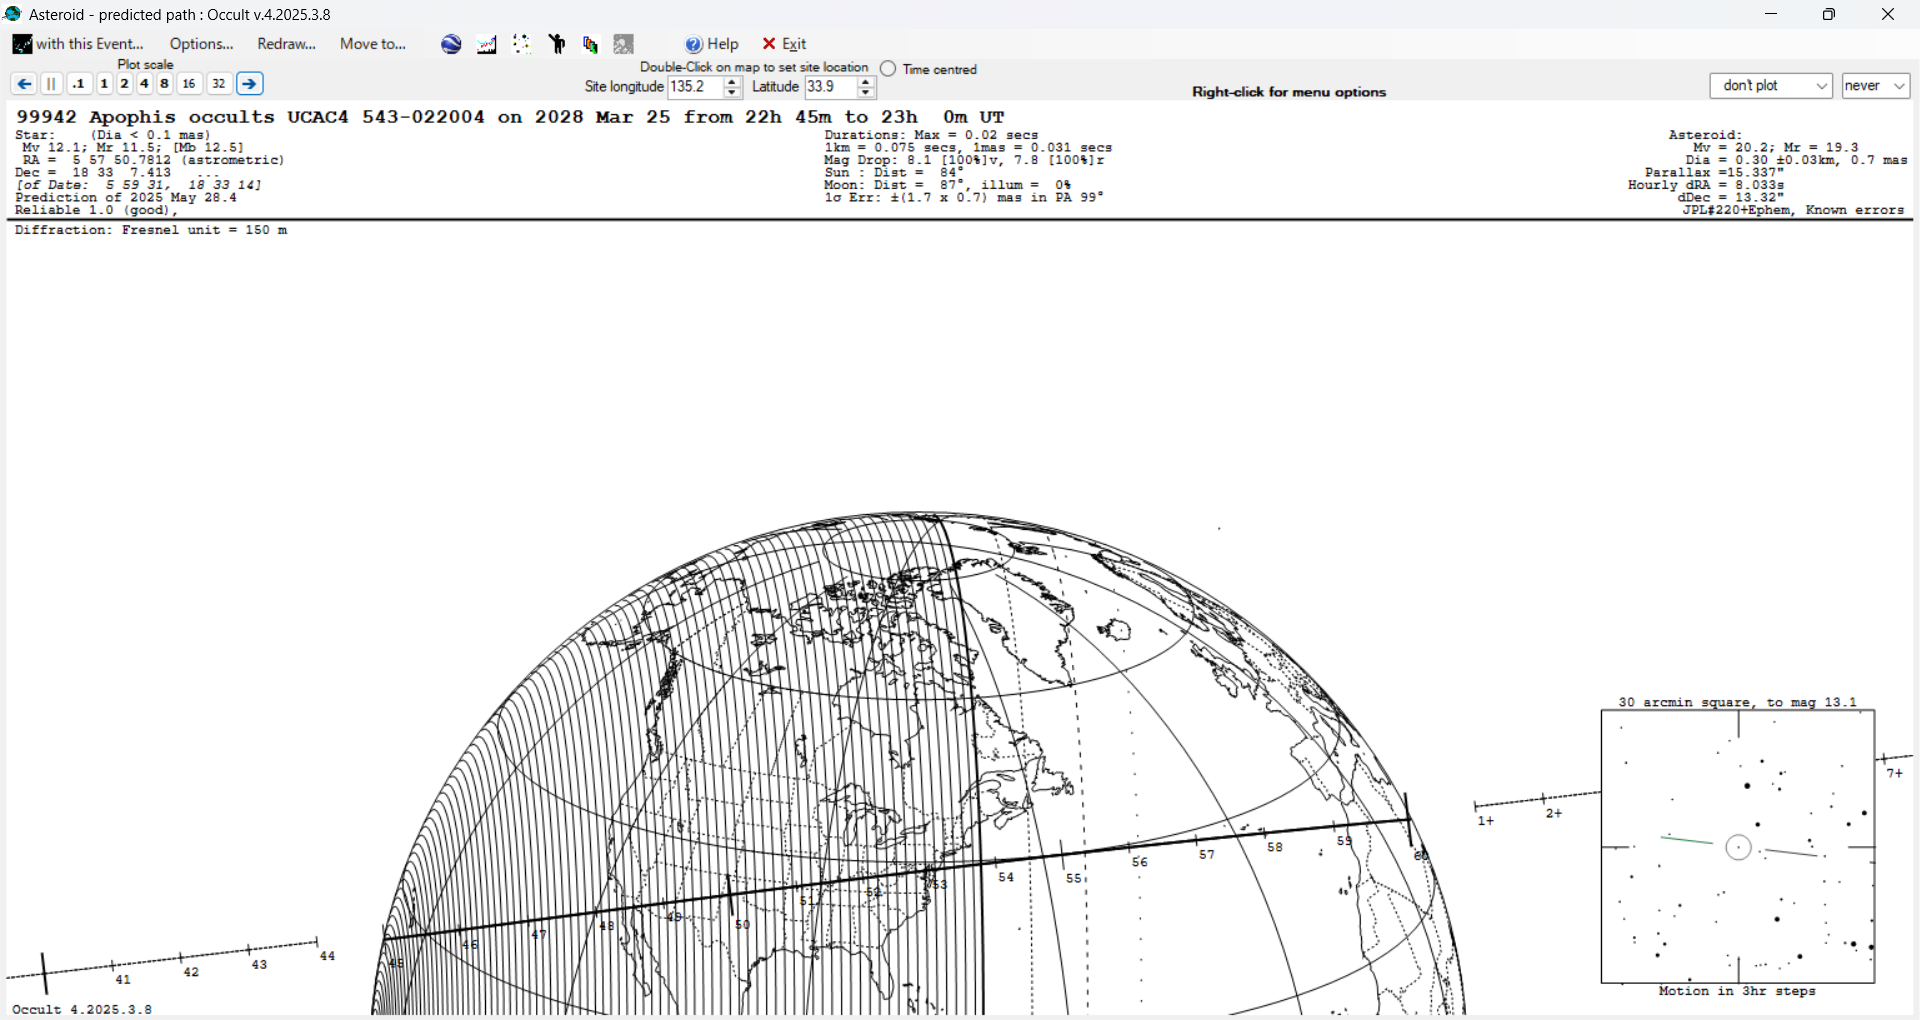Click the '30 arcmin square, to mag 13.1' caption
1920x1020 pixels.
point(1737,702)
